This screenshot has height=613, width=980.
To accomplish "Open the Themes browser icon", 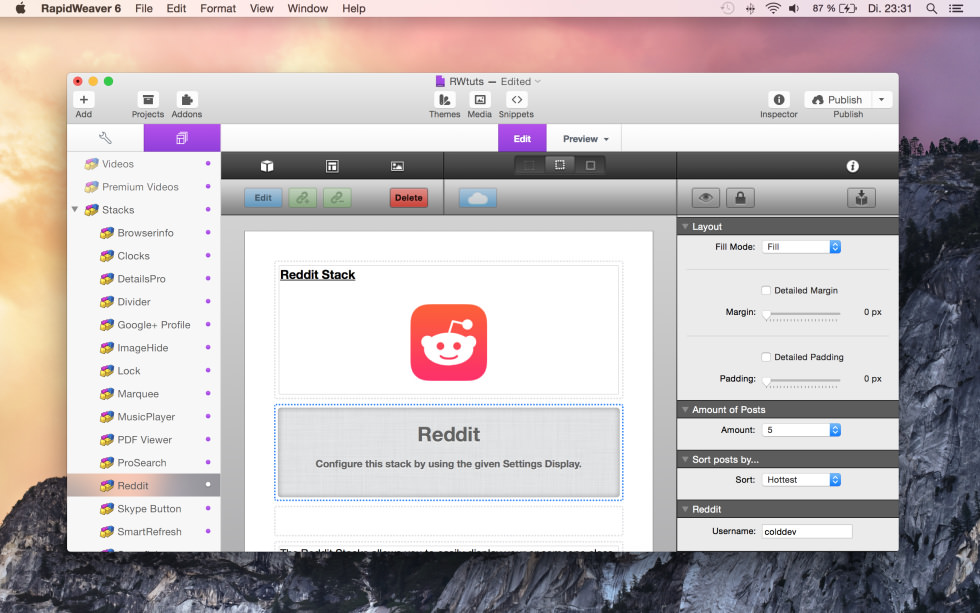I will tap(444, 100).
